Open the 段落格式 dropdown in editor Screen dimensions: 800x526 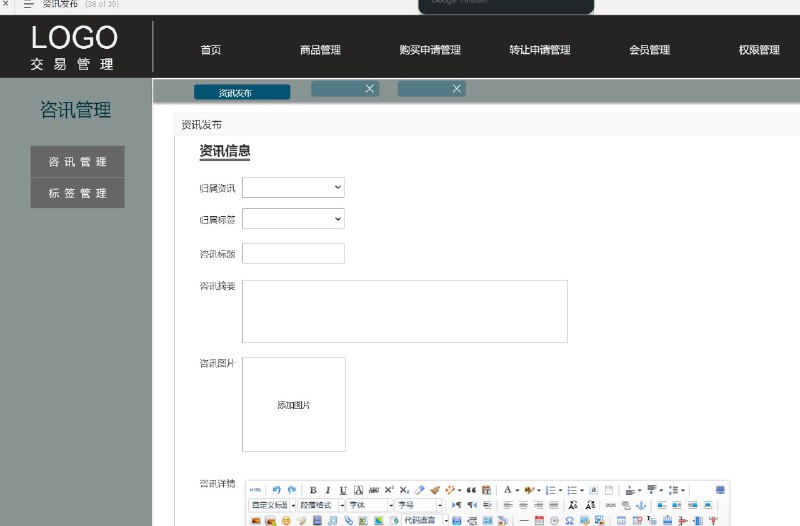321,505
